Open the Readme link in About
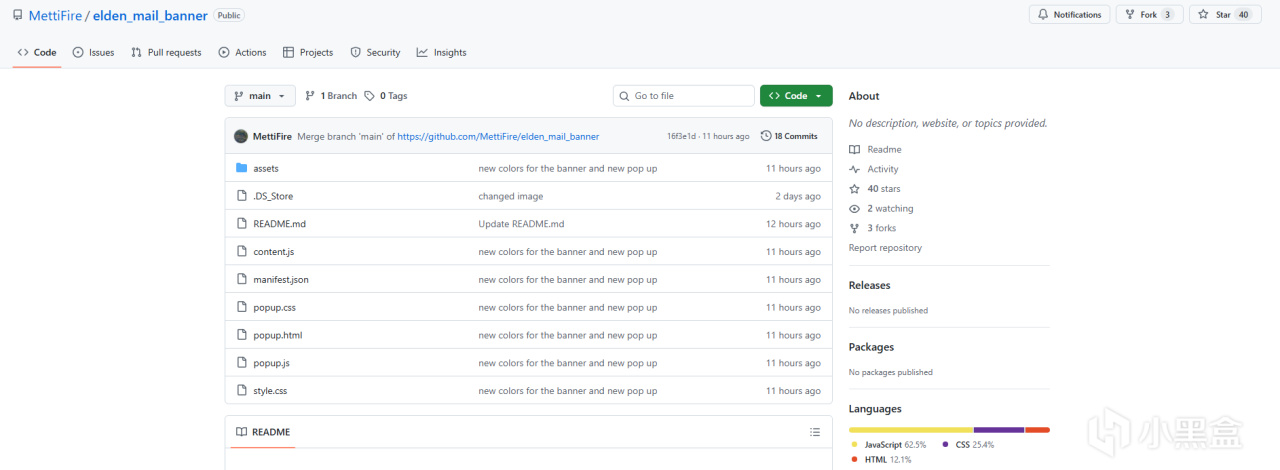The width and height of the screenshot is (1280, 470). (x=875, y=150)
